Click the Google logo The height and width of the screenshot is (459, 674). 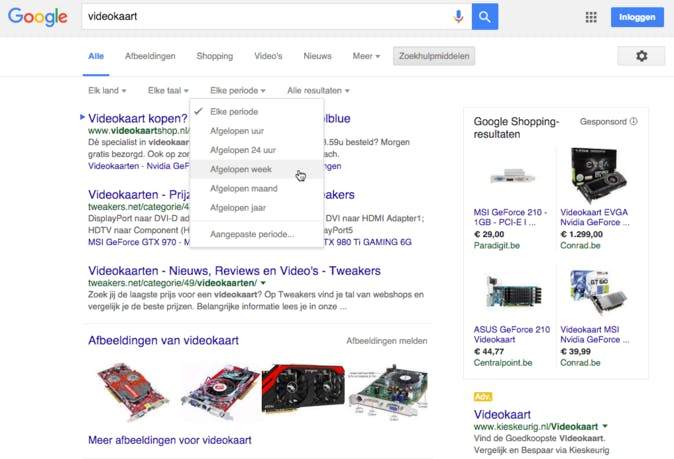[37, 17]
